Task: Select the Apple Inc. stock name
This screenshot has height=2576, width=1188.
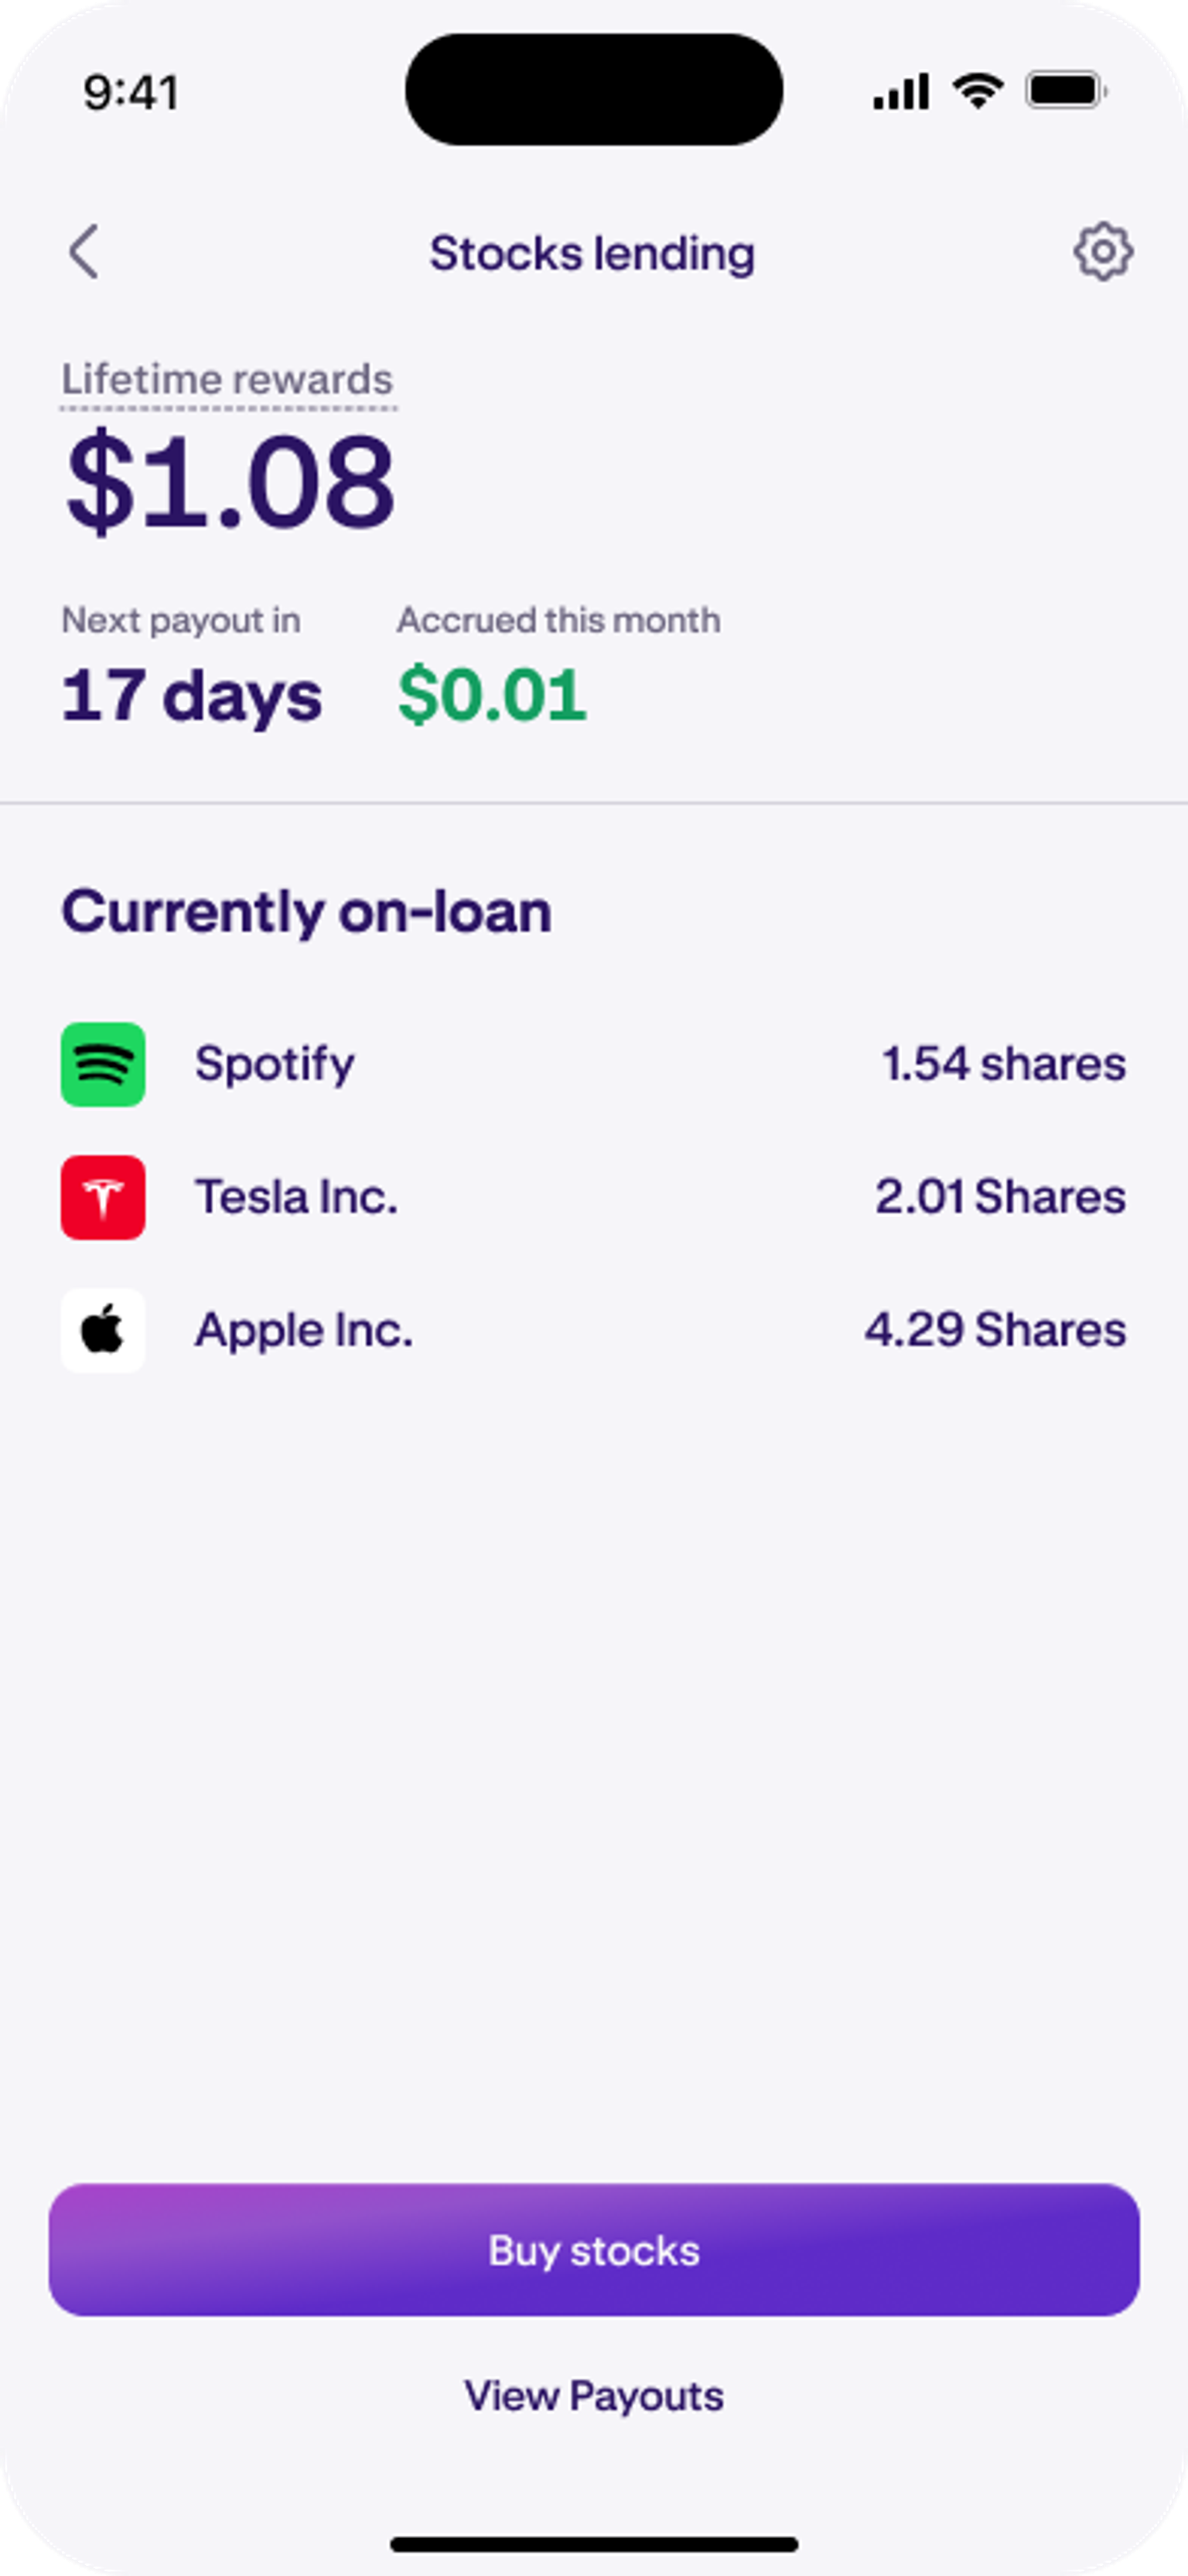Action: pos(303,1330)
